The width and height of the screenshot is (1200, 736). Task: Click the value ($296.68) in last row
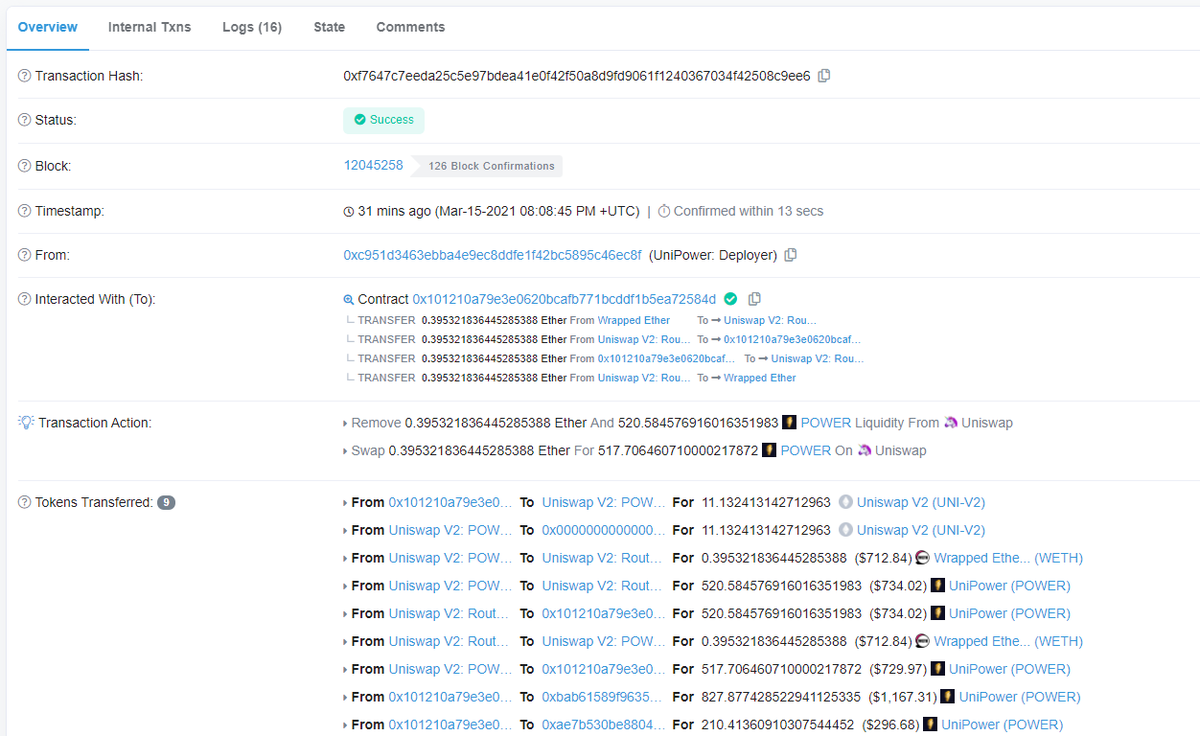(891, 724)
